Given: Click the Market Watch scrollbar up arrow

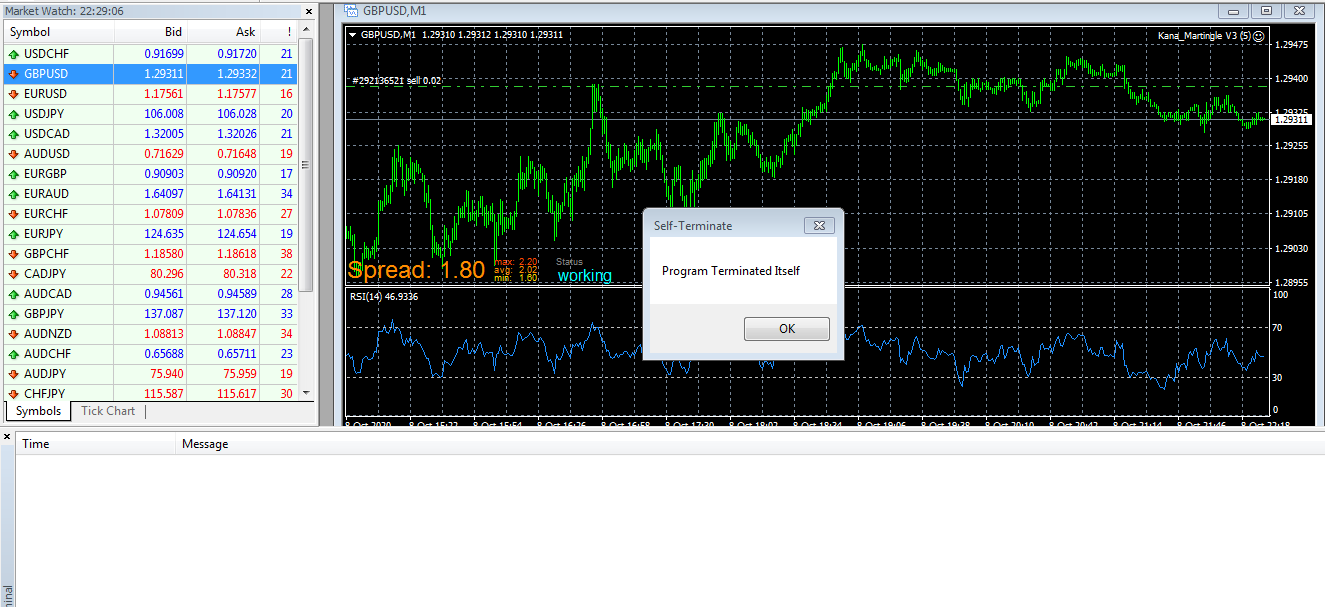Looking at the screenshot, I should 306,29.
